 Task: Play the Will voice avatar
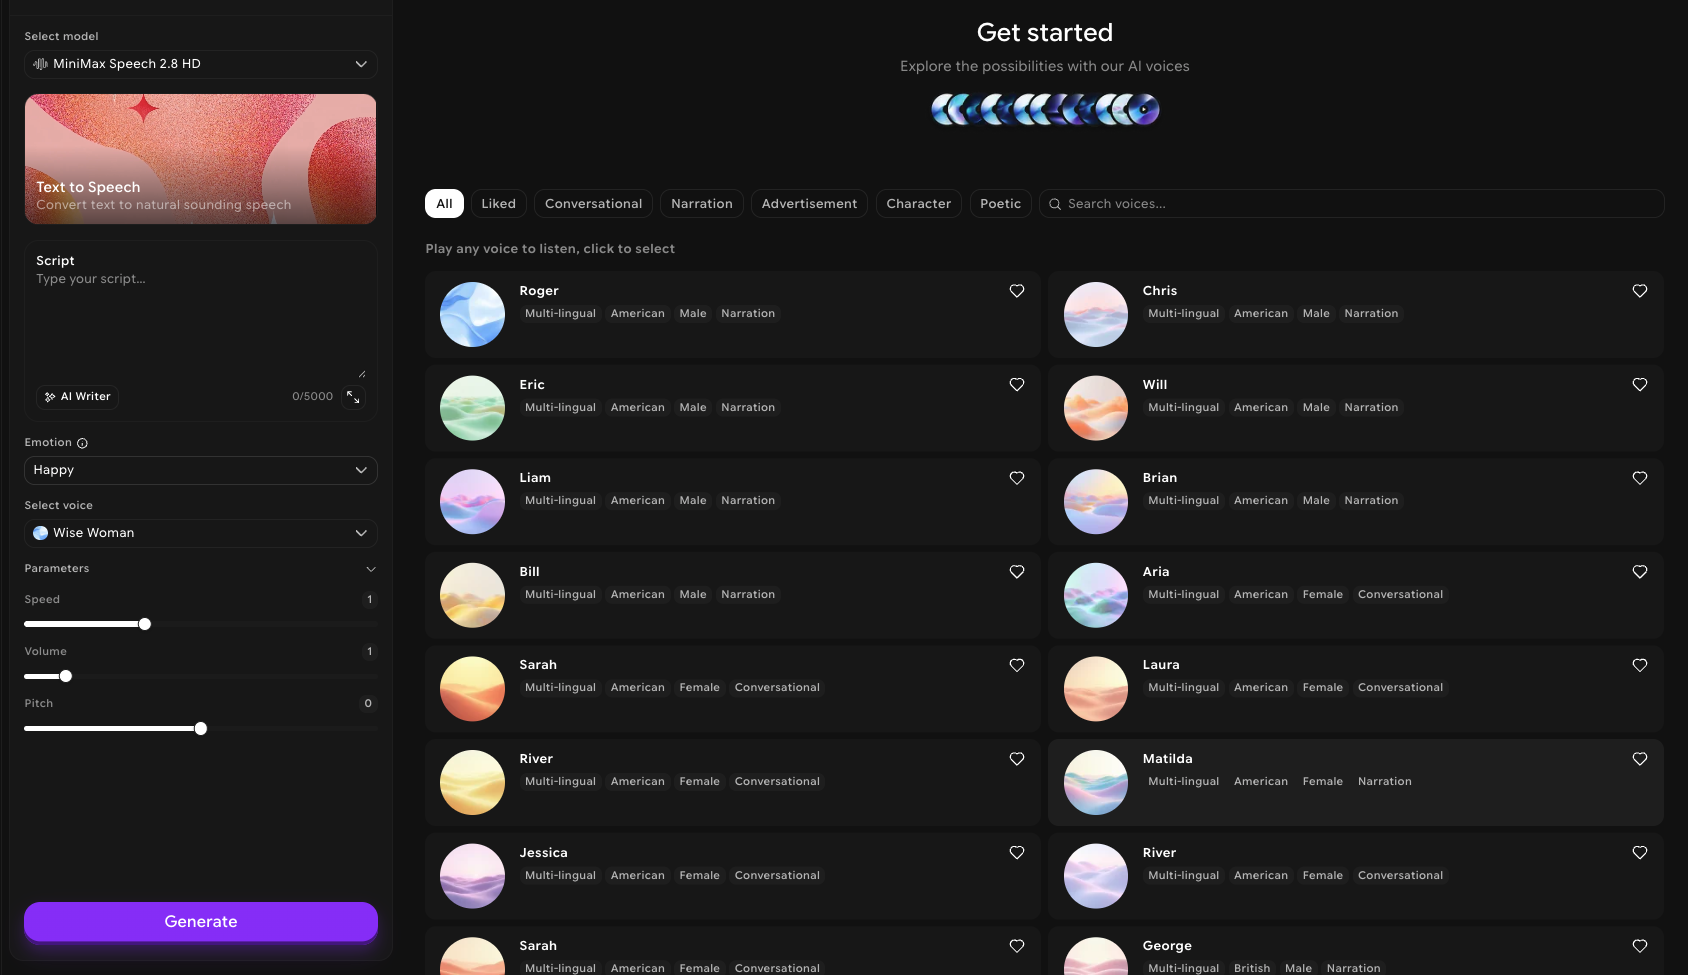[x=1096, y=408]
